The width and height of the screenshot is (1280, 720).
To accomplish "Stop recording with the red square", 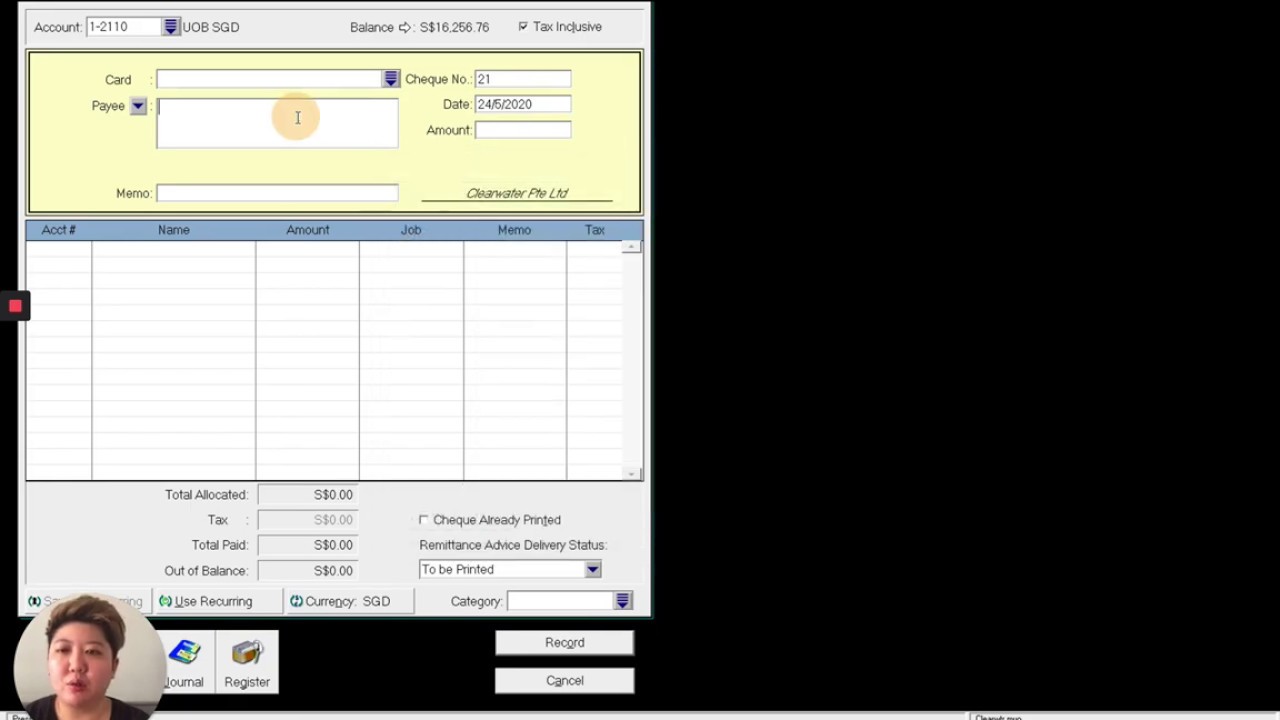I will (15, 306).
